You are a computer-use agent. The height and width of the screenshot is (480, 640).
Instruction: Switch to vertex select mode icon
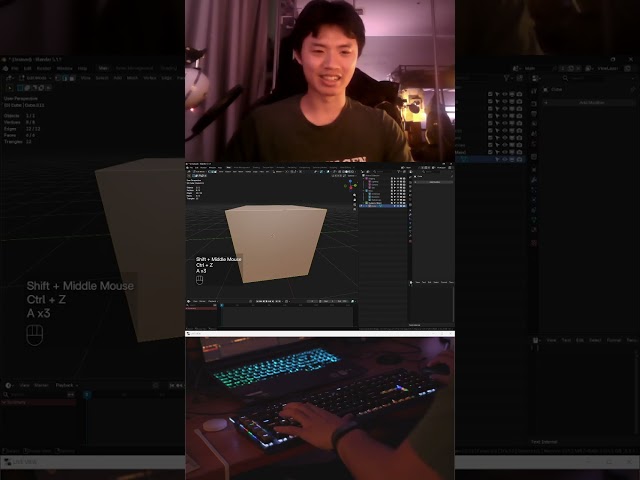[58, 78]
